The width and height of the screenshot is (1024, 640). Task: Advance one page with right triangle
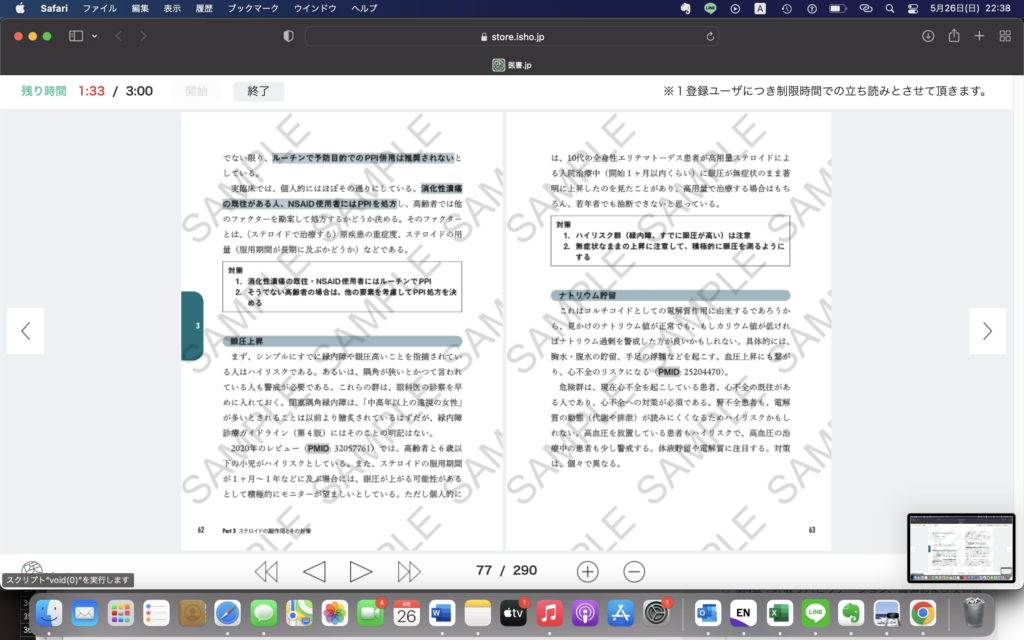point(361,571)
